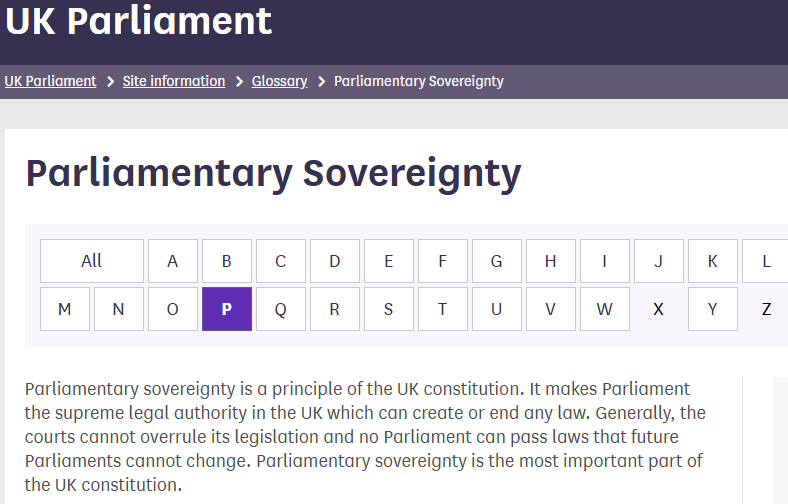This screenshot has width=788, height=504.
Task: Show glossary terms starting with O
Action: coord(173,309)
